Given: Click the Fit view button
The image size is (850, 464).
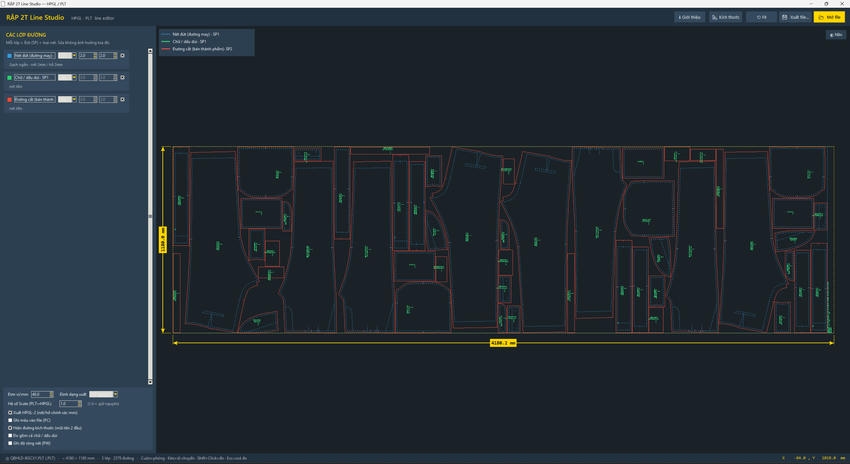Looking at the screenshot, I should (761, 17).
